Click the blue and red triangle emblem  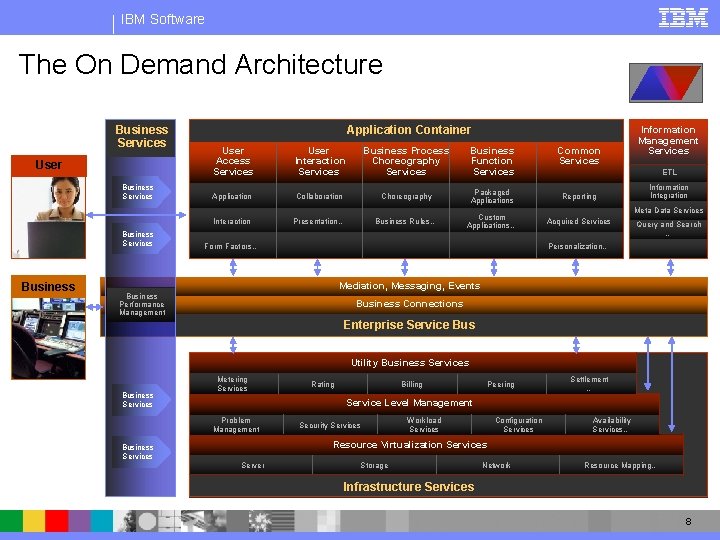665,83
